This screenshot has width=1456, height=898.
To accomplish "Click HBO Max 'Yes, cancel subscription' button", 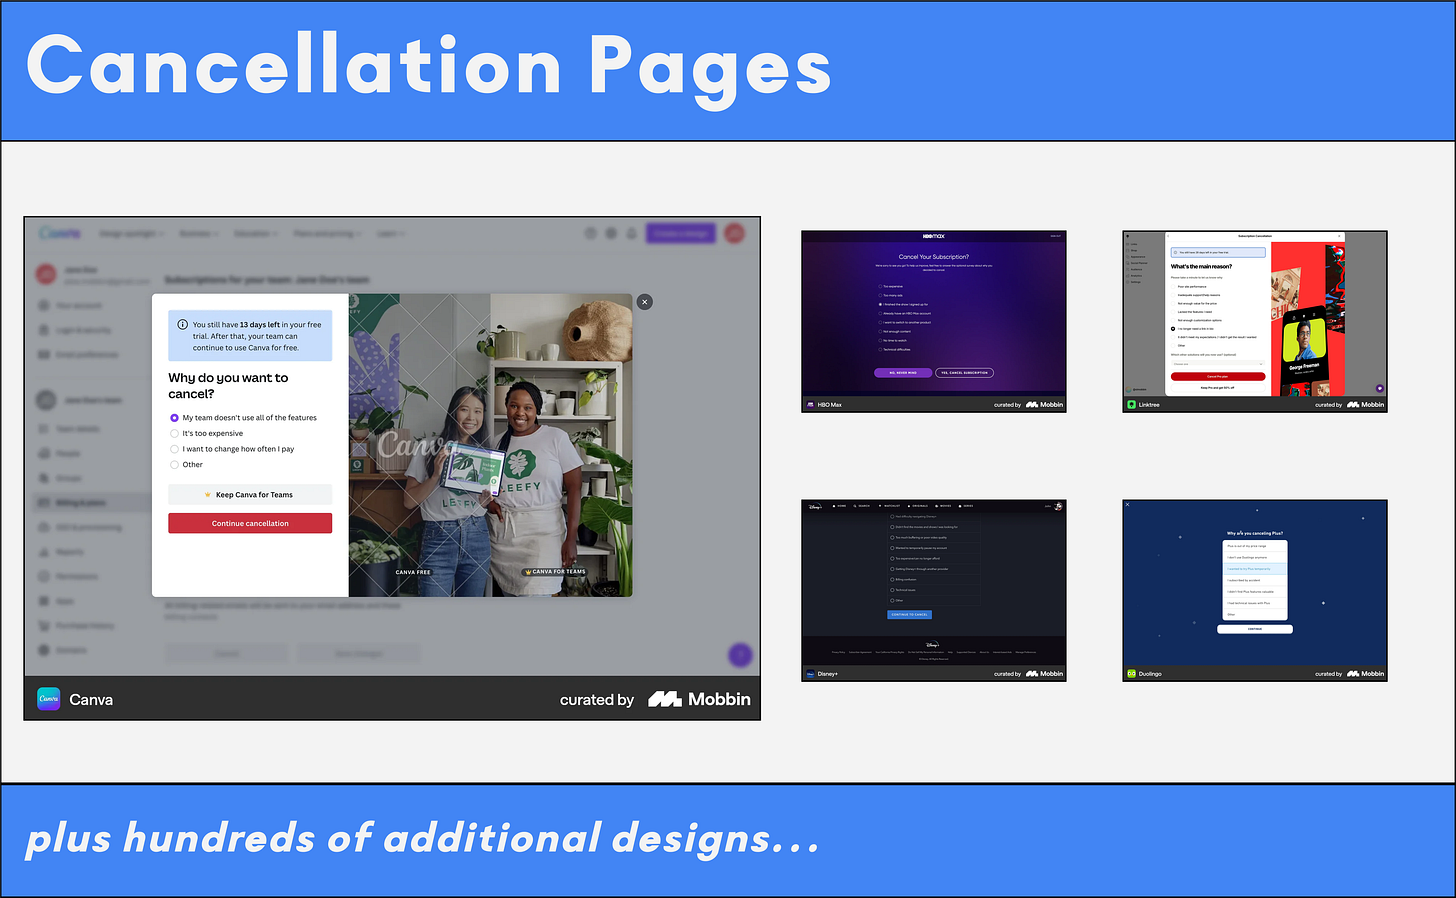I will click(965, 373).
